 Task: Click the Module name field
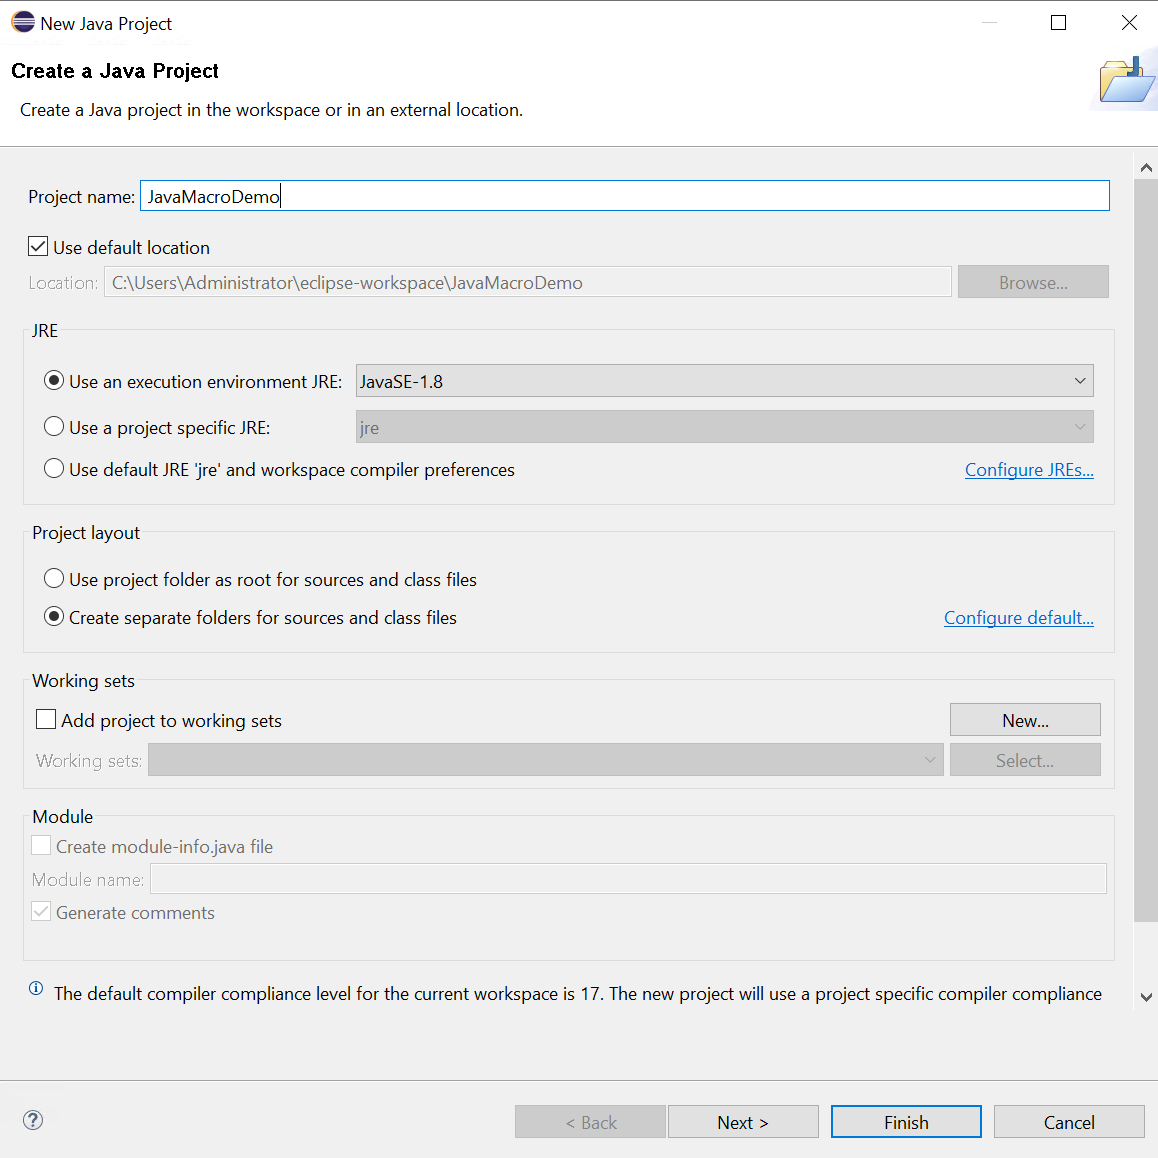tap(628, 879)
